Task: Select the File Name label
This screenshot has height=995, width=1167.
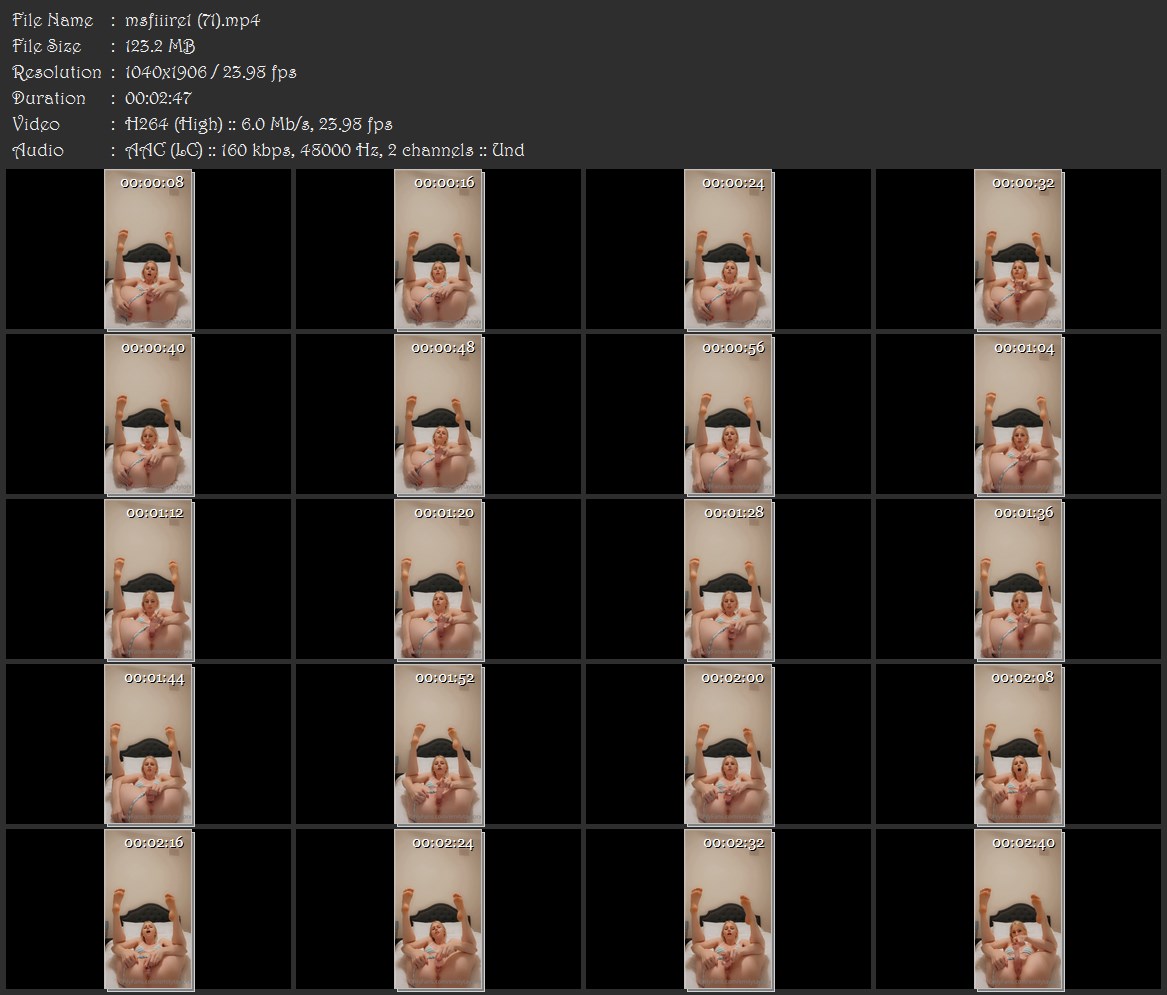Action: point(53,20)
